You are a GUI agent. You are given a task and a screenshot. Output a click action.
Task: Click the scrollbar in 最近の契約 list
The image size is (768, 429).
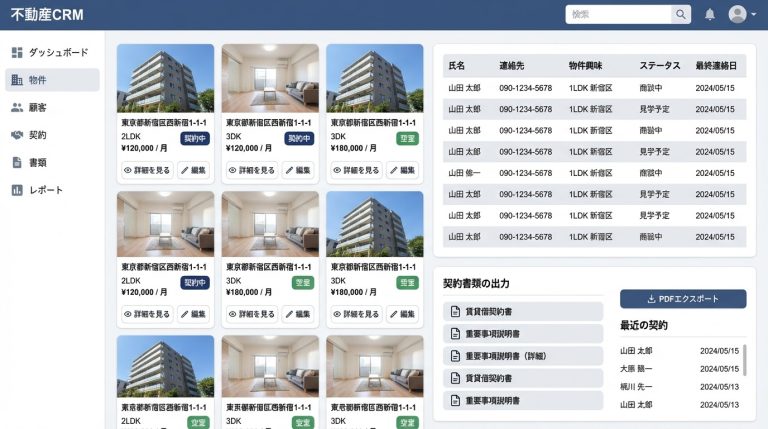(x=744, y=359)
